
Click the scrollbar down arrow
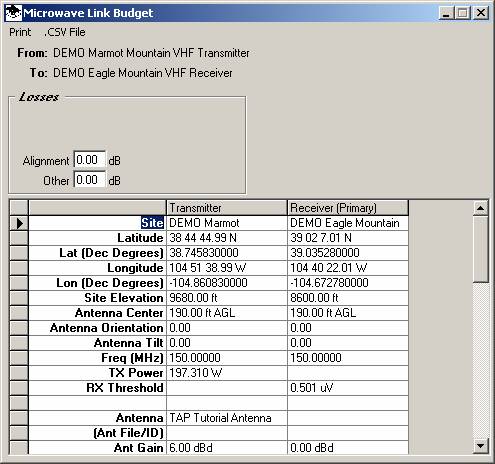point(480,446)
